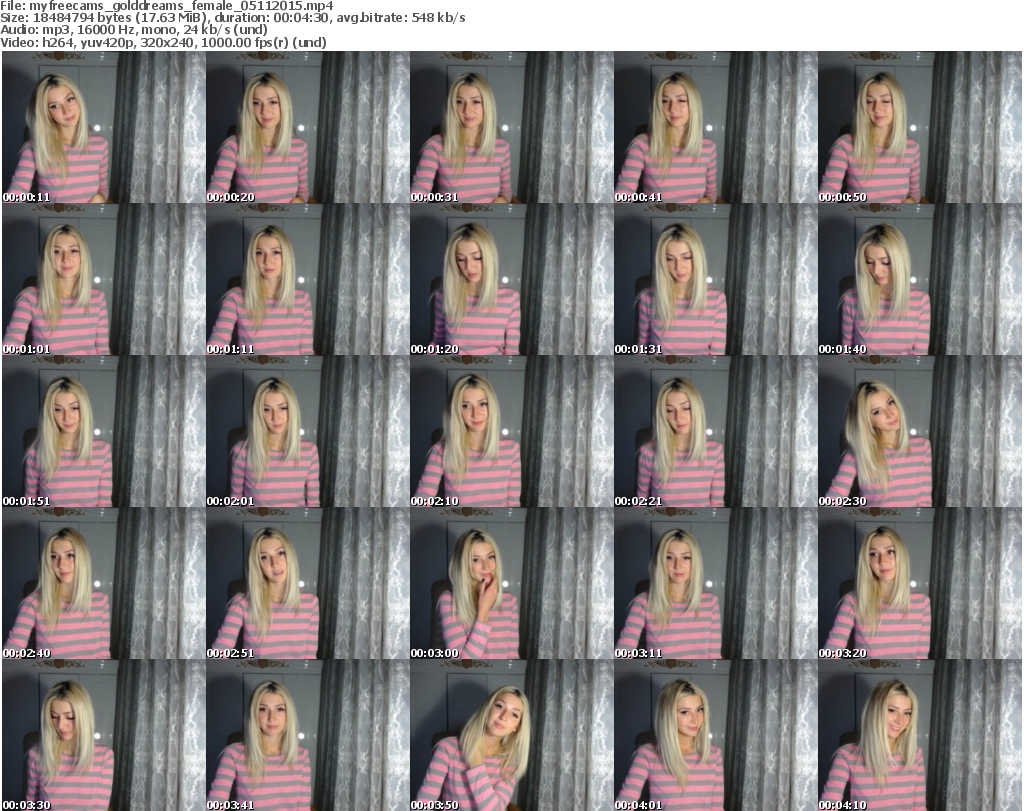Pick the frame at 00:02:40
Image resolution: width=1024 pixels, height=811 pixels.
pos(103,584)
